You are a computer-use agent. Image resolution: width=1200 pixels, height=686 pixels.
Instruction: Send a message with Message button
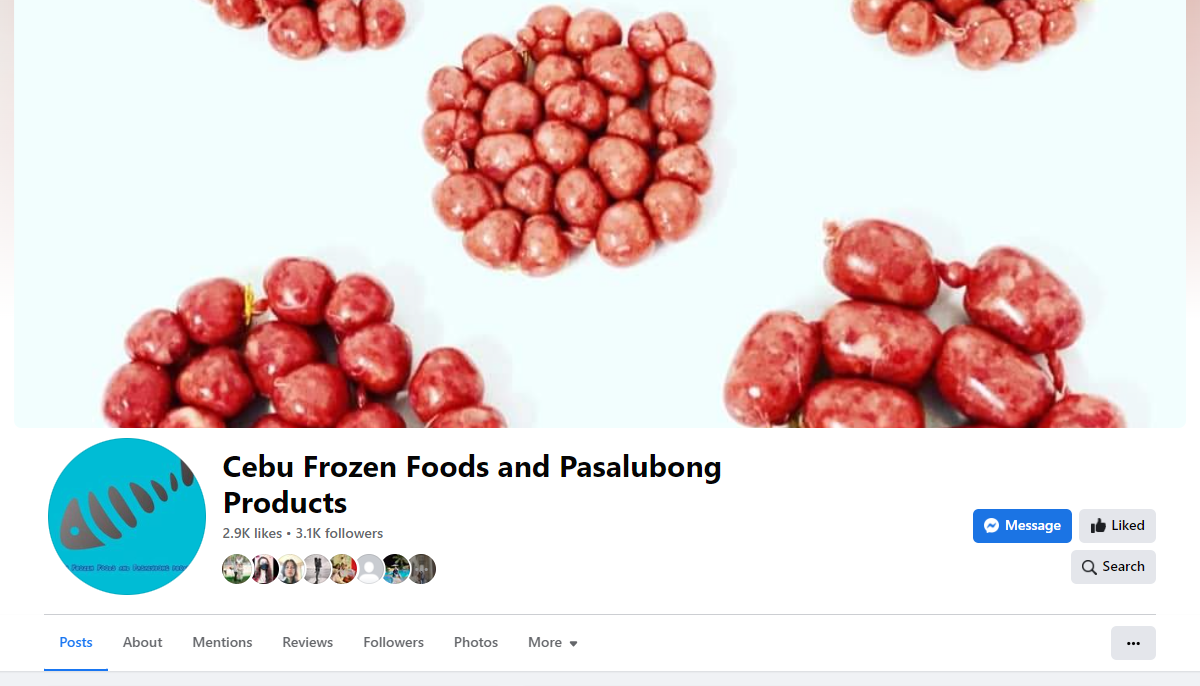coord(1022,526)
